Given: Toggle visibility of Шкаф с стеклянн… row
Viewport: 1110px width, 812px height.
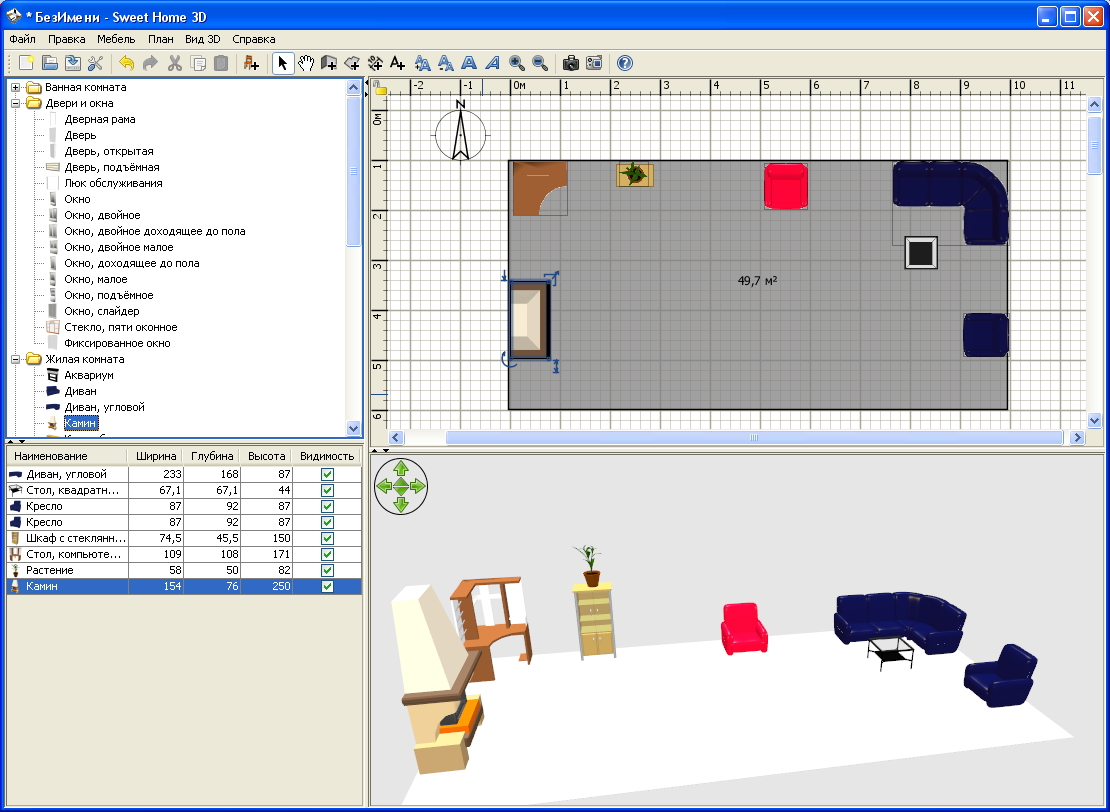Looking at the screenshot, I should 327,538.
